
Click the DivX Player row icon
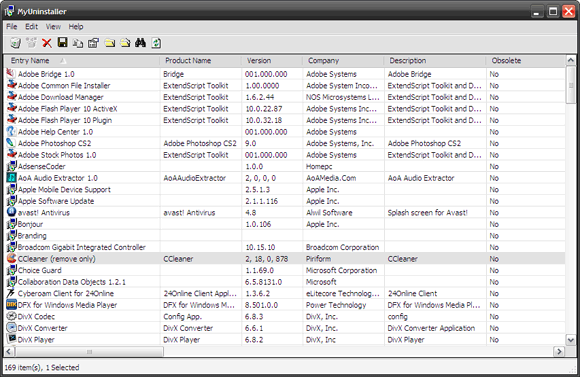pos(11,339)
